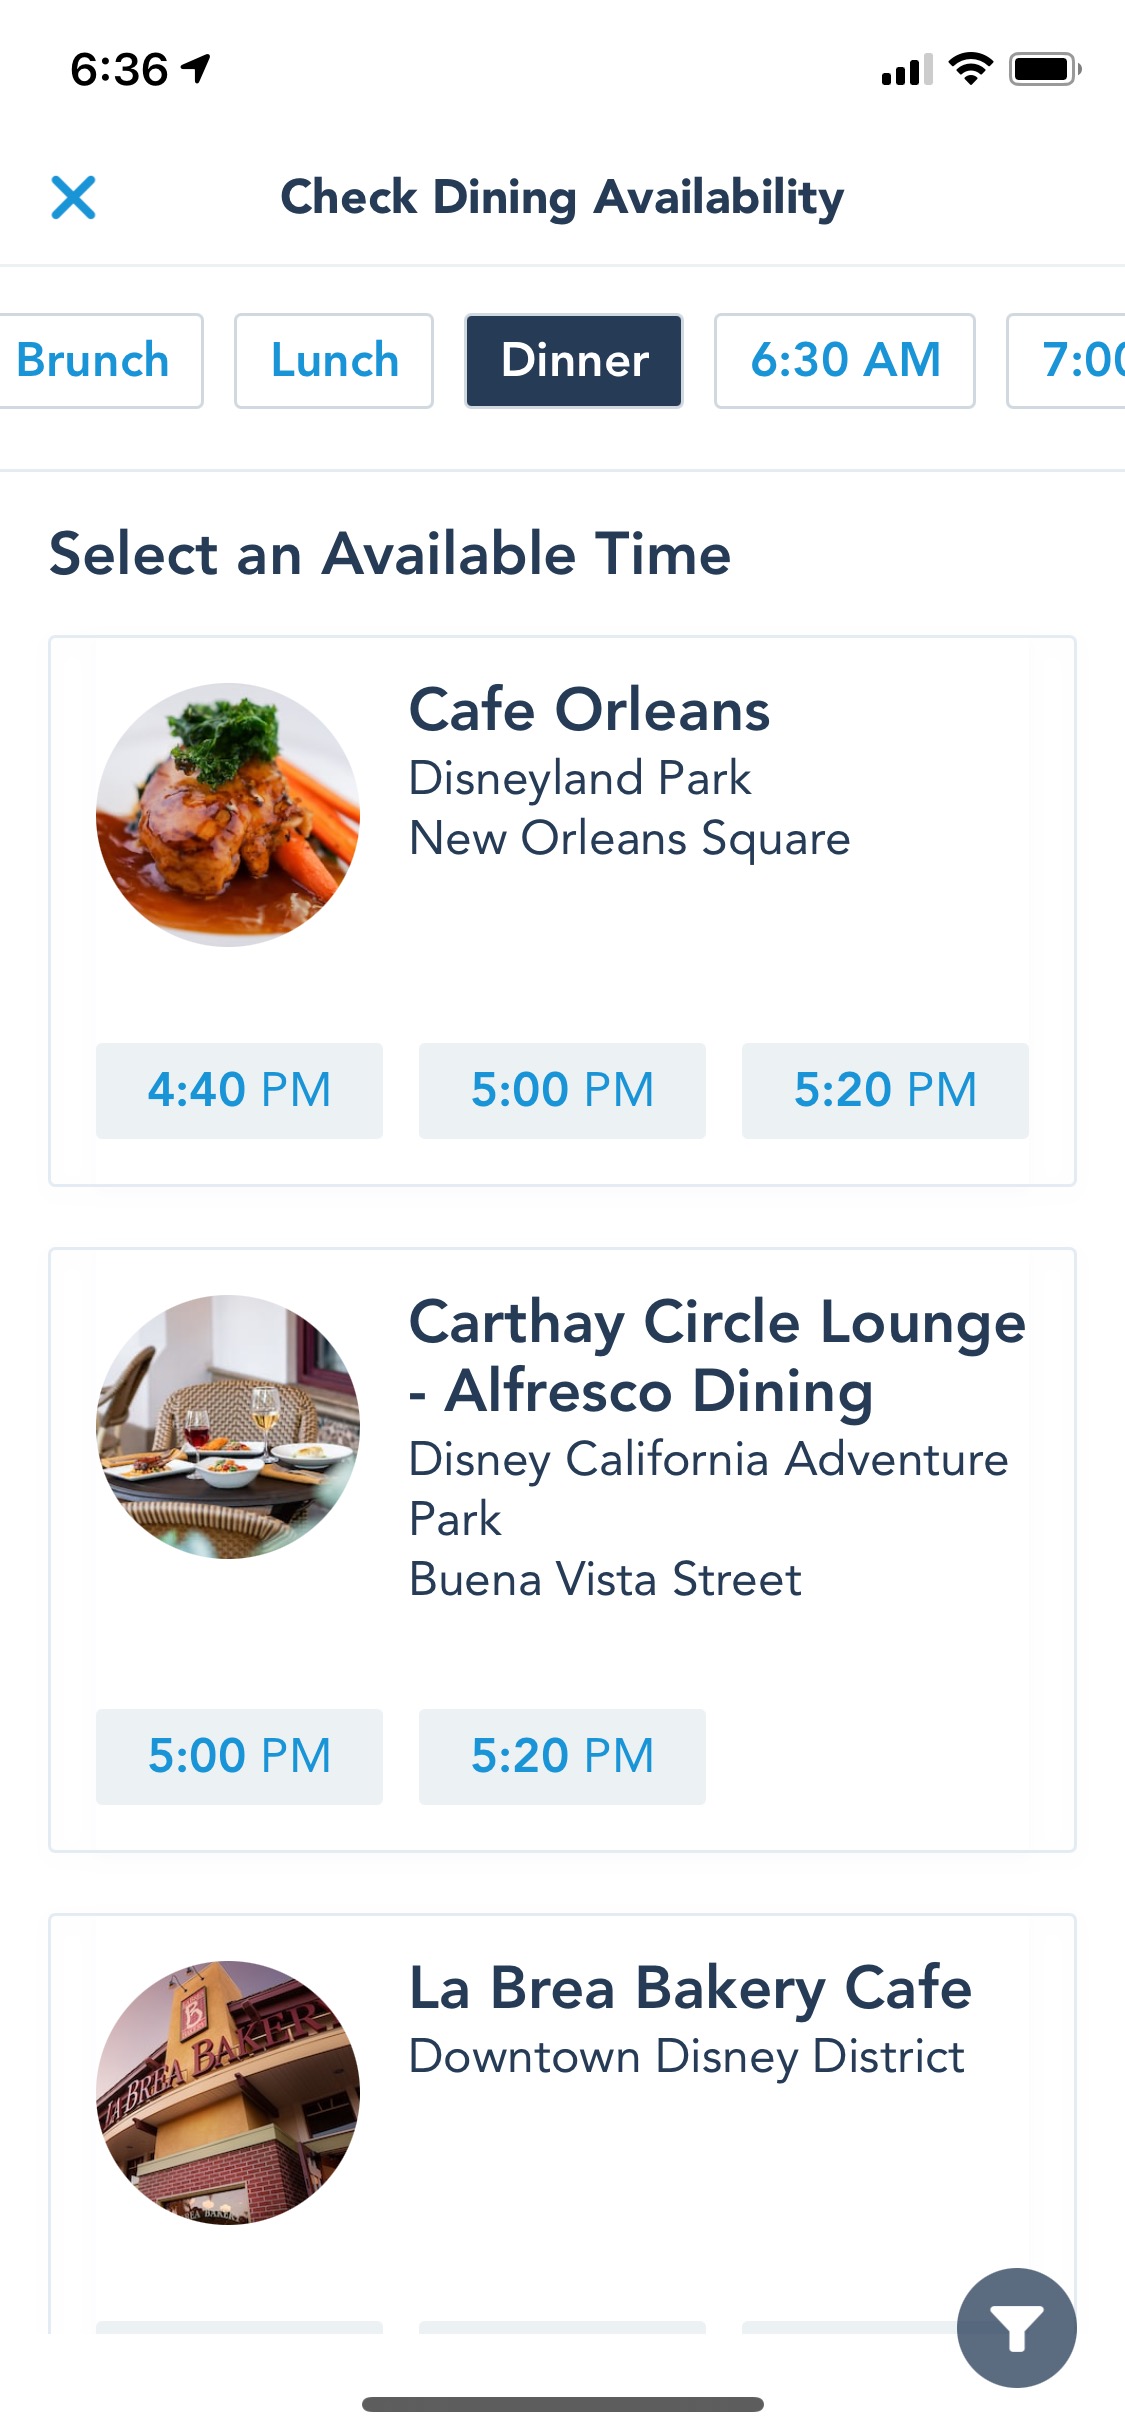
Task: Reserve Carthay Circle Lounge at 5:00 PM
Action: (239, 1757)
